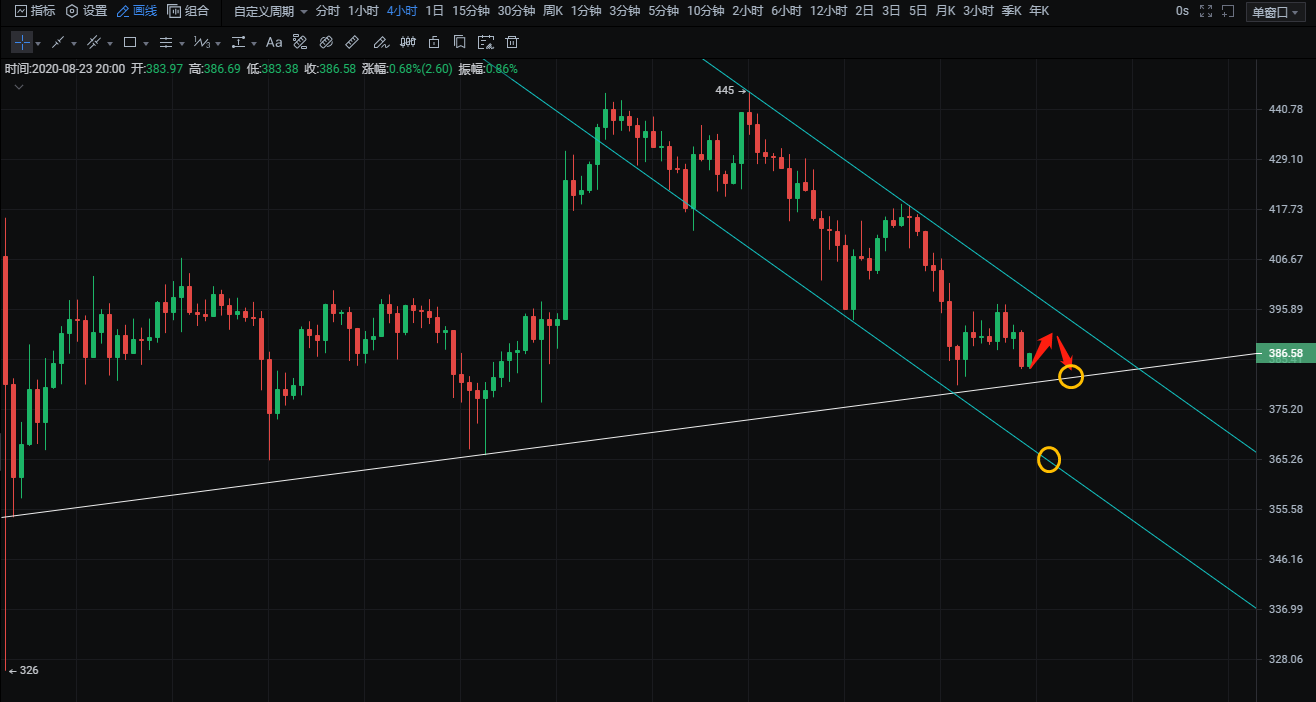Click the lock drawings icon
This screenshot has width=1316, height=702.
(x=433, y=43)
